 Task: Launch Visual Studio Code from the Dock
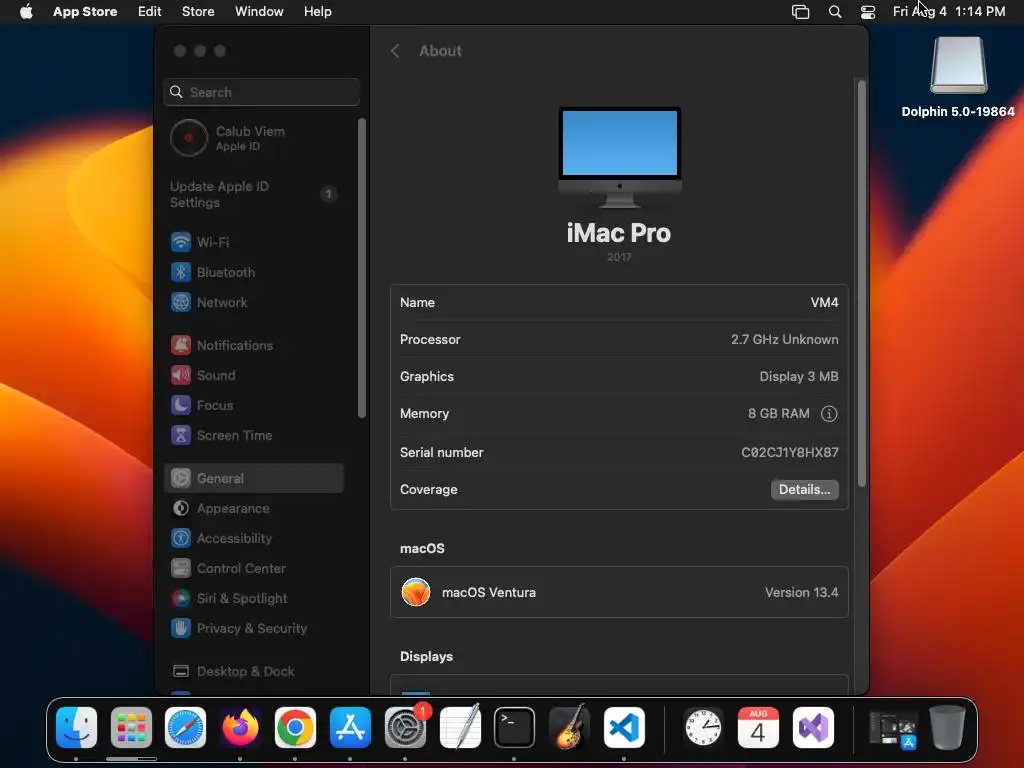(x=624, y=728)
